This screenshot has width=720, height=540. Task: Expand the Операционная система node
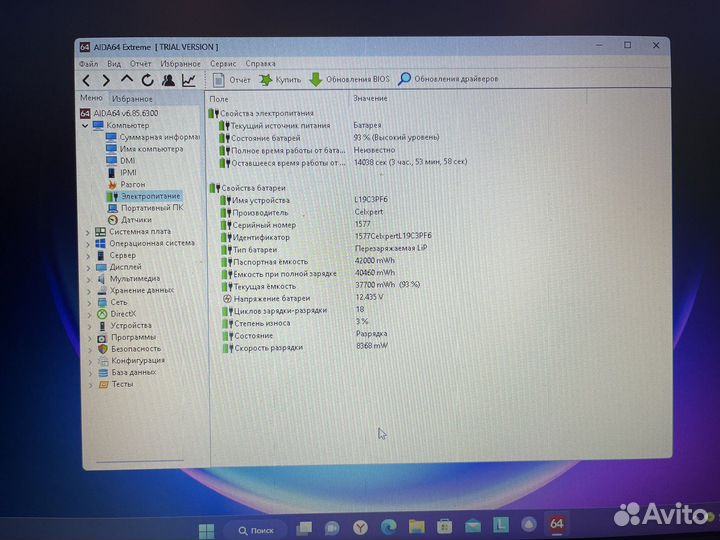click(x=88, y=244)
